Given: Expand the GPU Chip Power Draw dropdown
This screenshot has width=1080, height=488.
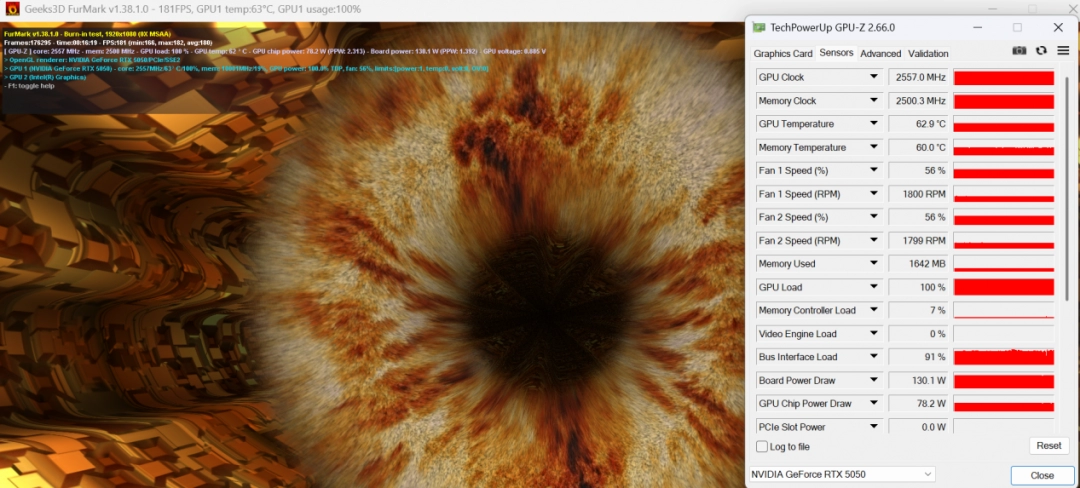Looking at the screenshot, I should click(x=873, y=404).
